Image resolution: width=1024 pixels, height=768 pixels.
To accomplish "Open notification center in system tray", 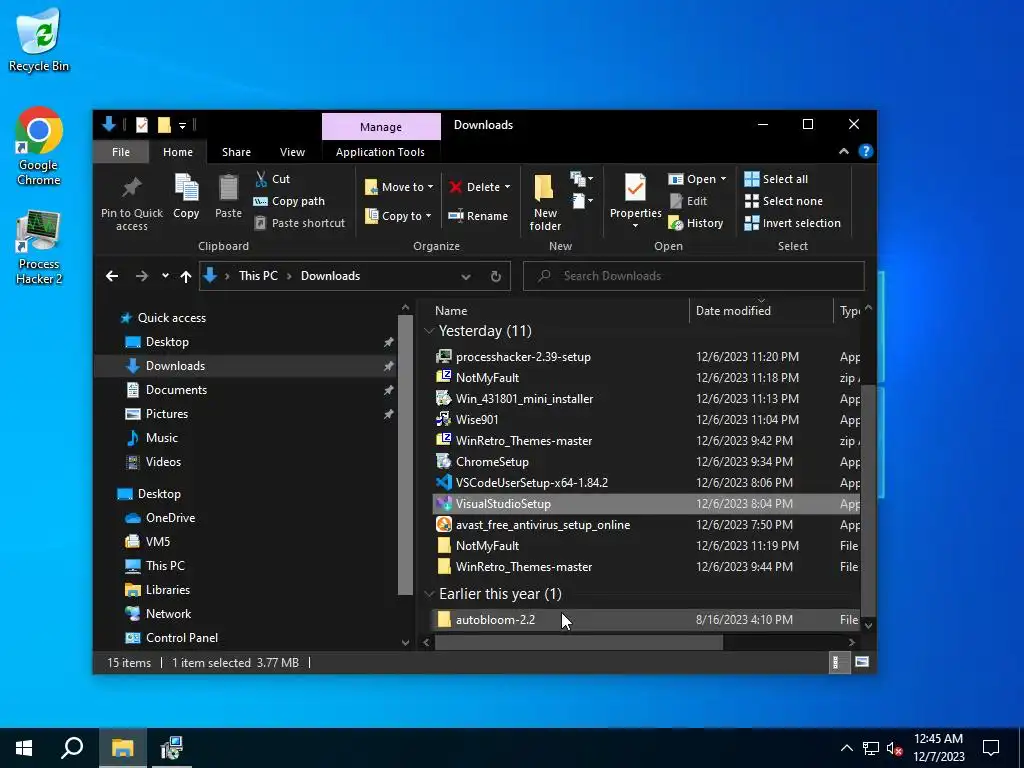I will tap(991, 748).
